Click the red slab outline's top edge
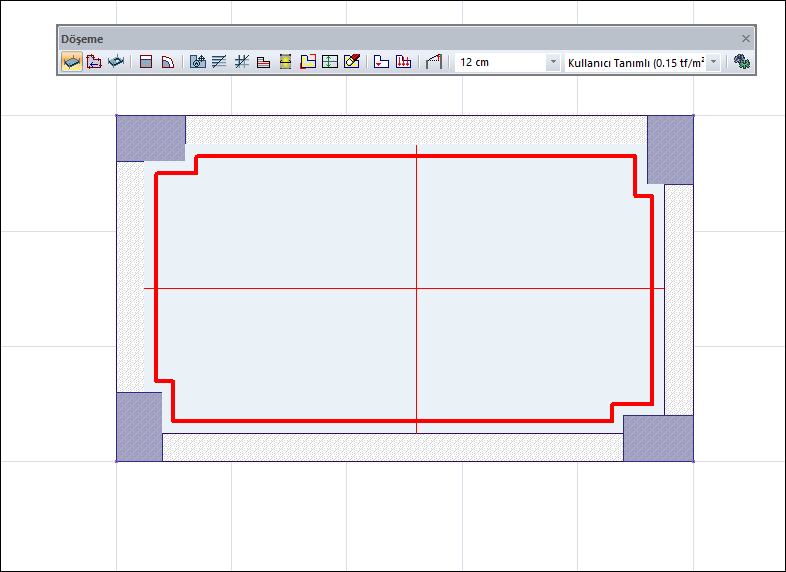The height and width of the screenshot is (572, 786). click(416, 156)
